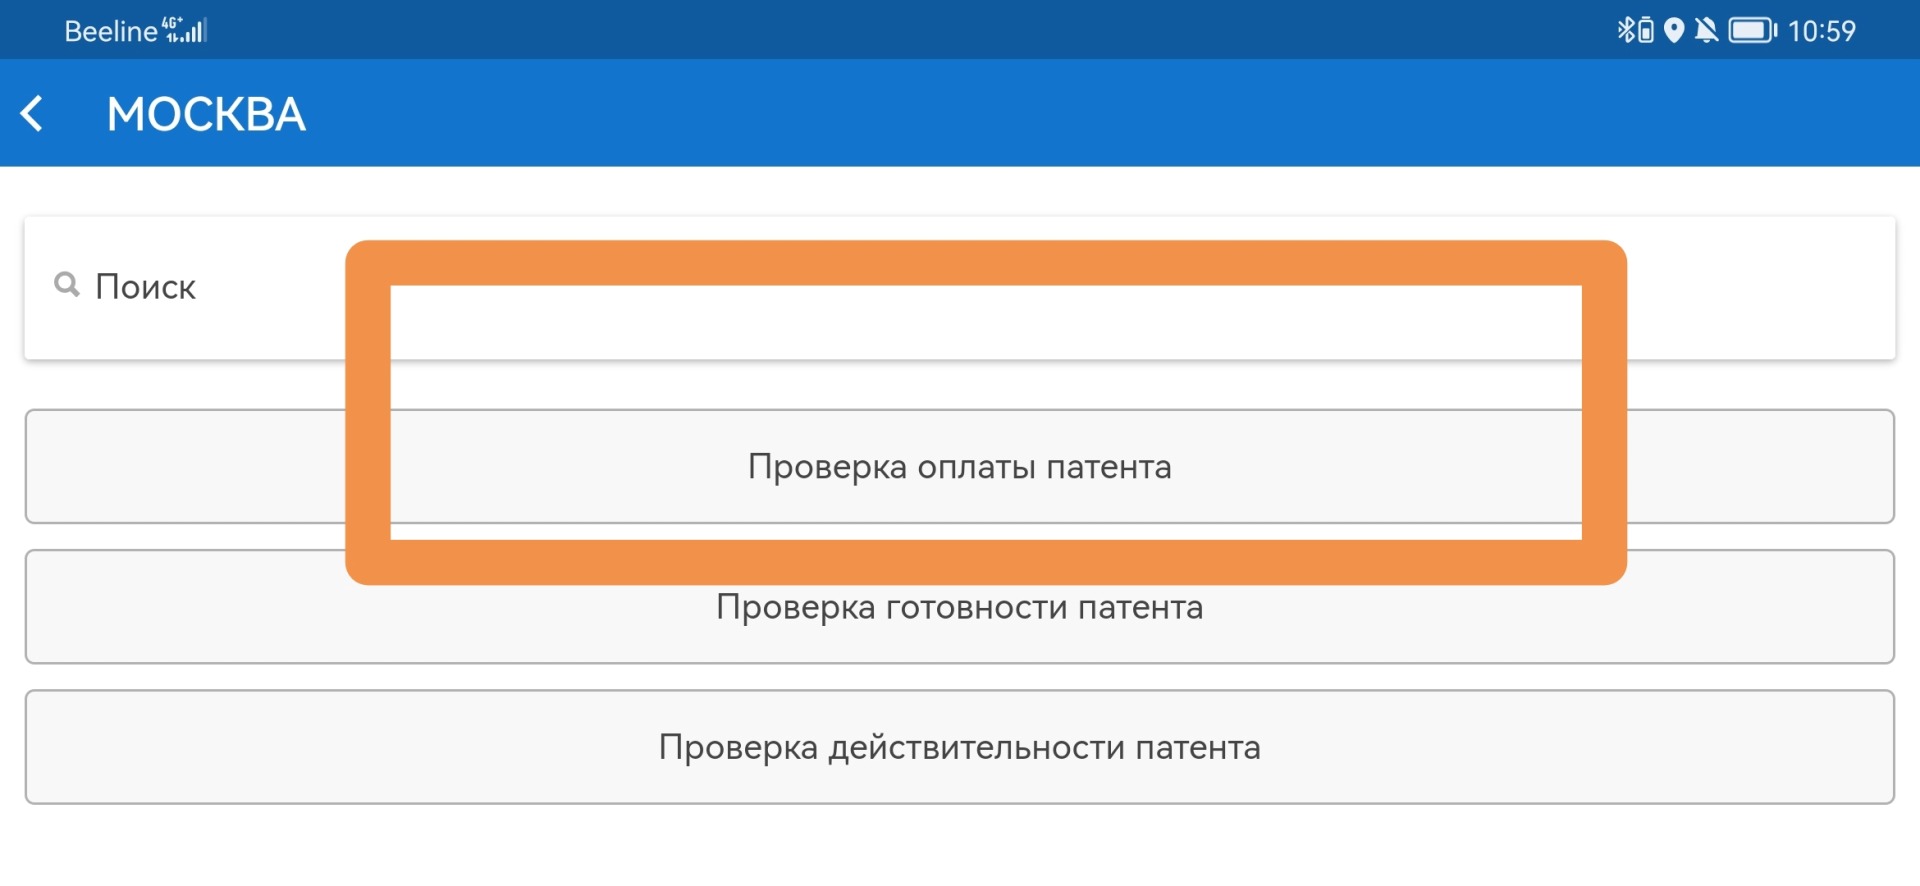Tap the 10:59 clock in status bar

pyautogui.click(x=1821, y=31)
